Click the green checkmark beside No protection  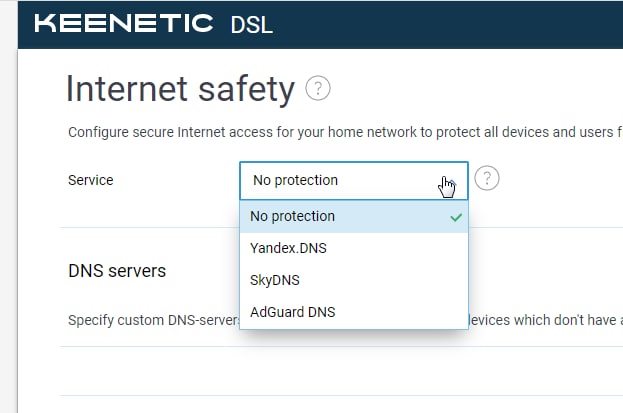456,216
